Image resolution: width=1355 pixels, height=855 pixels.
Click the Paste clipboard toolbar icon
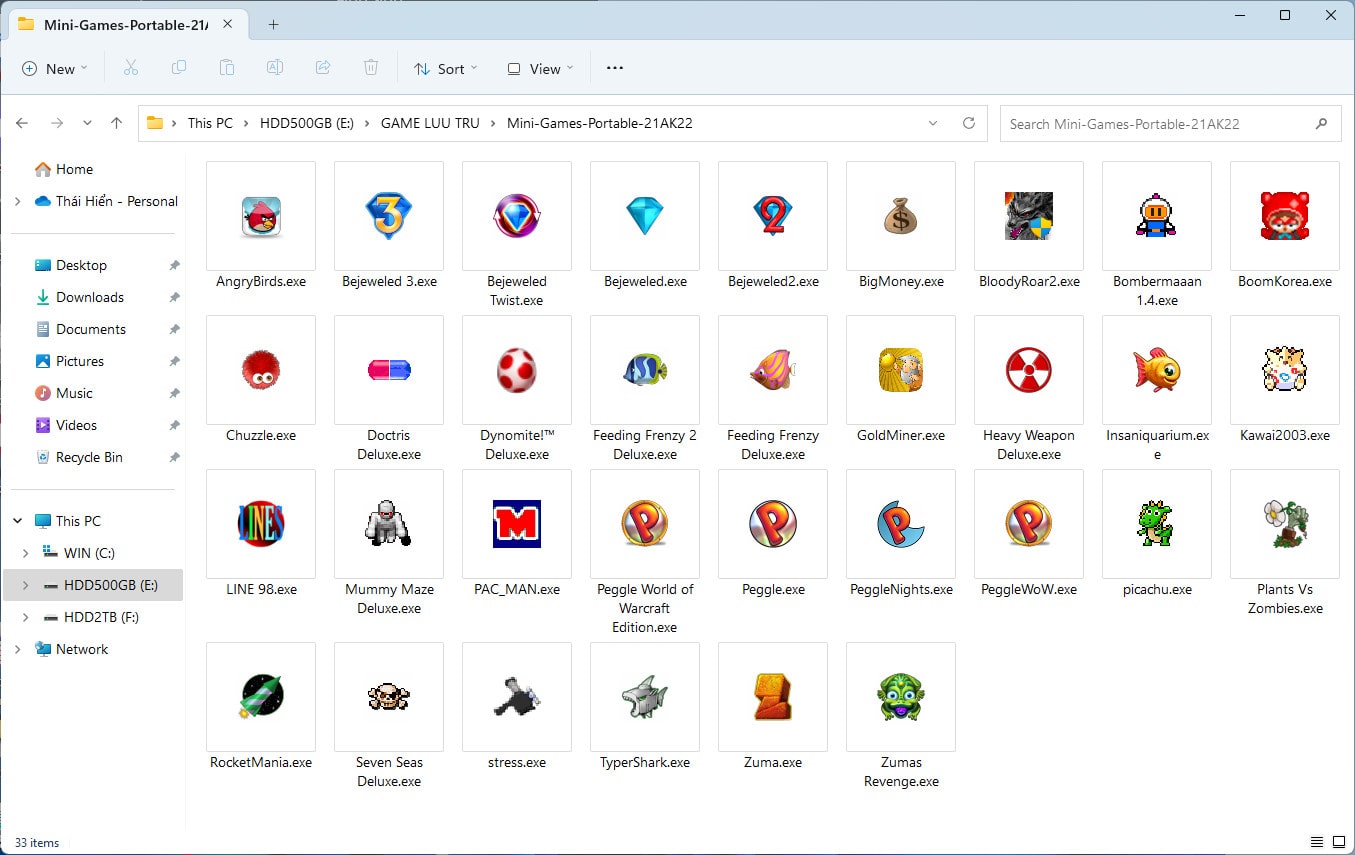pyautogui.click(x=227, y=68)
